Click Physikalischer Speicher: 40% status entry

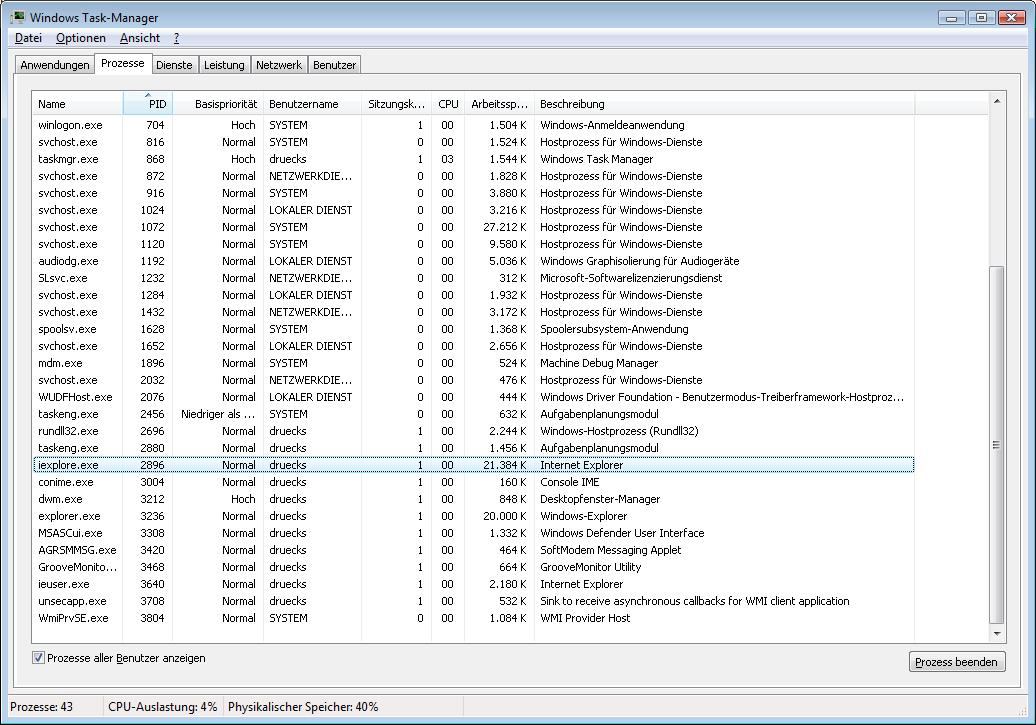click(303, 706)
